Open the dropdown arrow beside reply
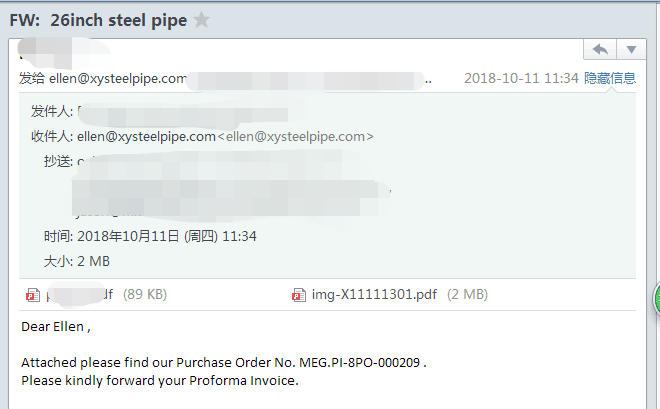The height and width of the screenshot is (409, 660). (x=631, y=50)
